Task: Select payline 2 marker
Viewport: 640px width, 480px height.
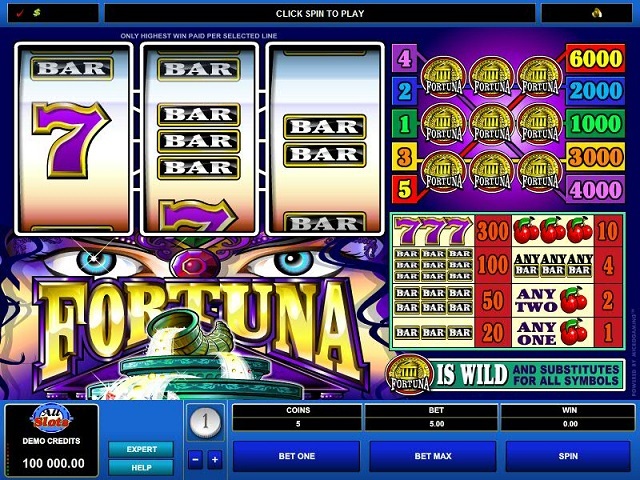Action: pyautogui.click(x=404, y=91)
